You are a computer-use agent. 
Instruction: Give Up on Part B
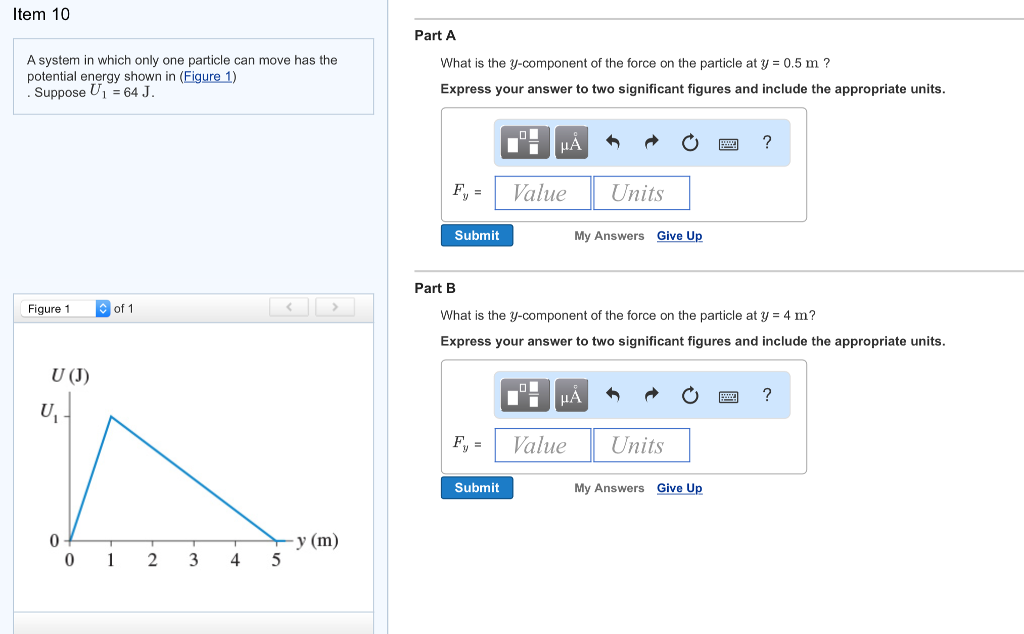tap(679, 488)
